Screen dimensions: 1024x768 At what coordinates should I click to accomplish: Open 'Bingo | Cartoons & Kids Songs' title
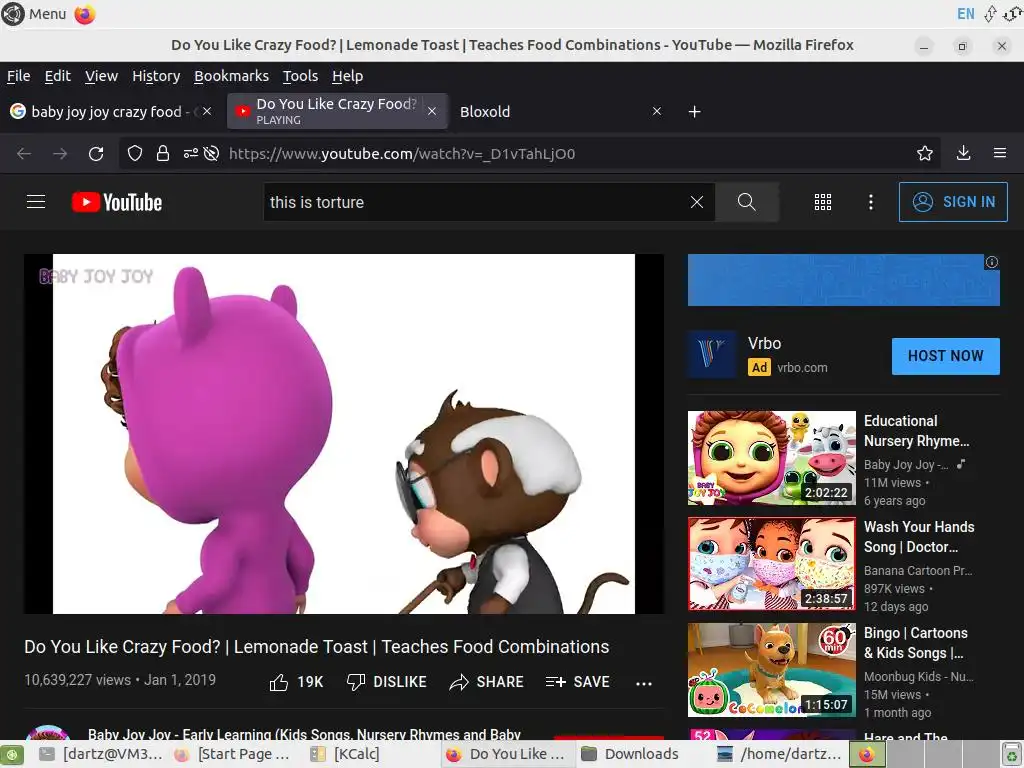[916, 643]
